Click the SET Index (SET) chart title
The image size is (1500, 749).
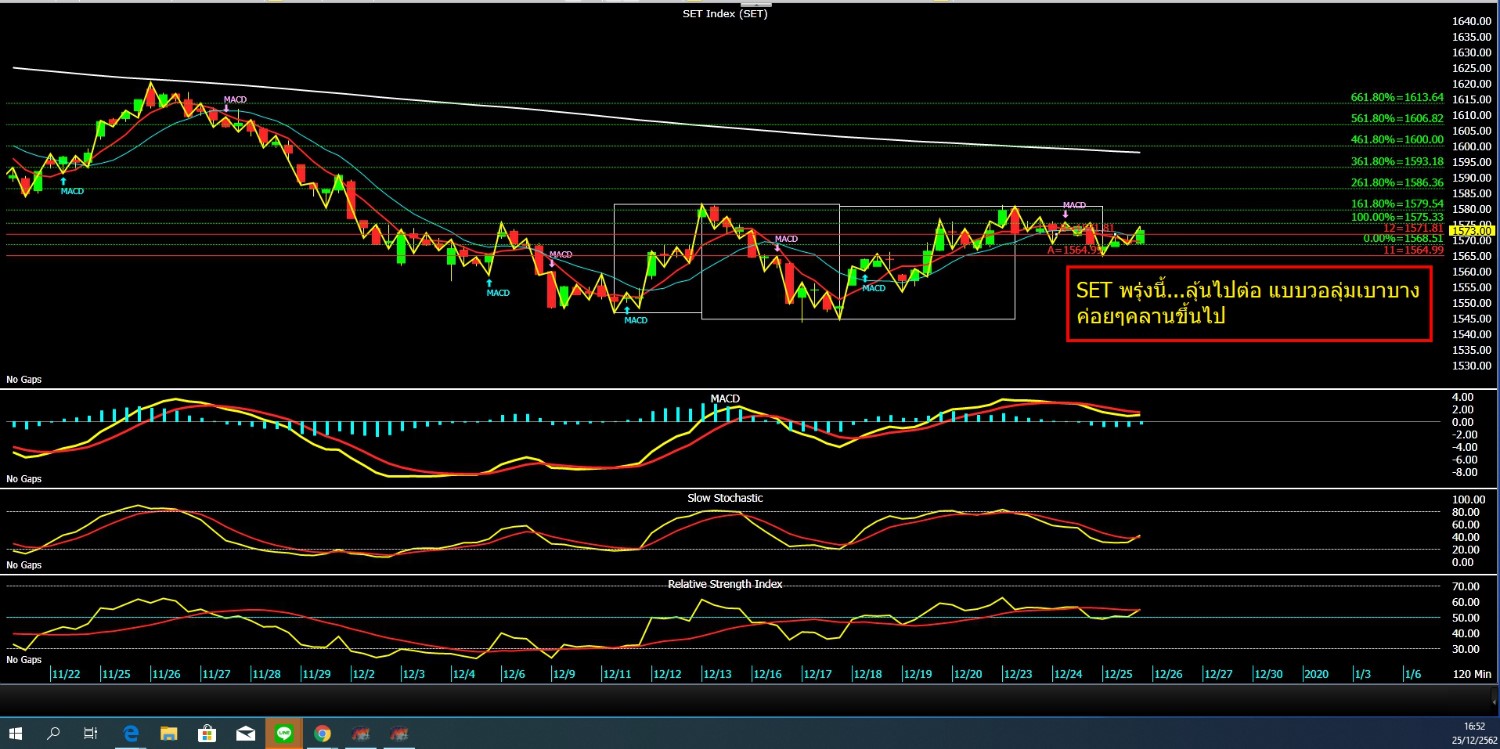[x=725, y=13]
